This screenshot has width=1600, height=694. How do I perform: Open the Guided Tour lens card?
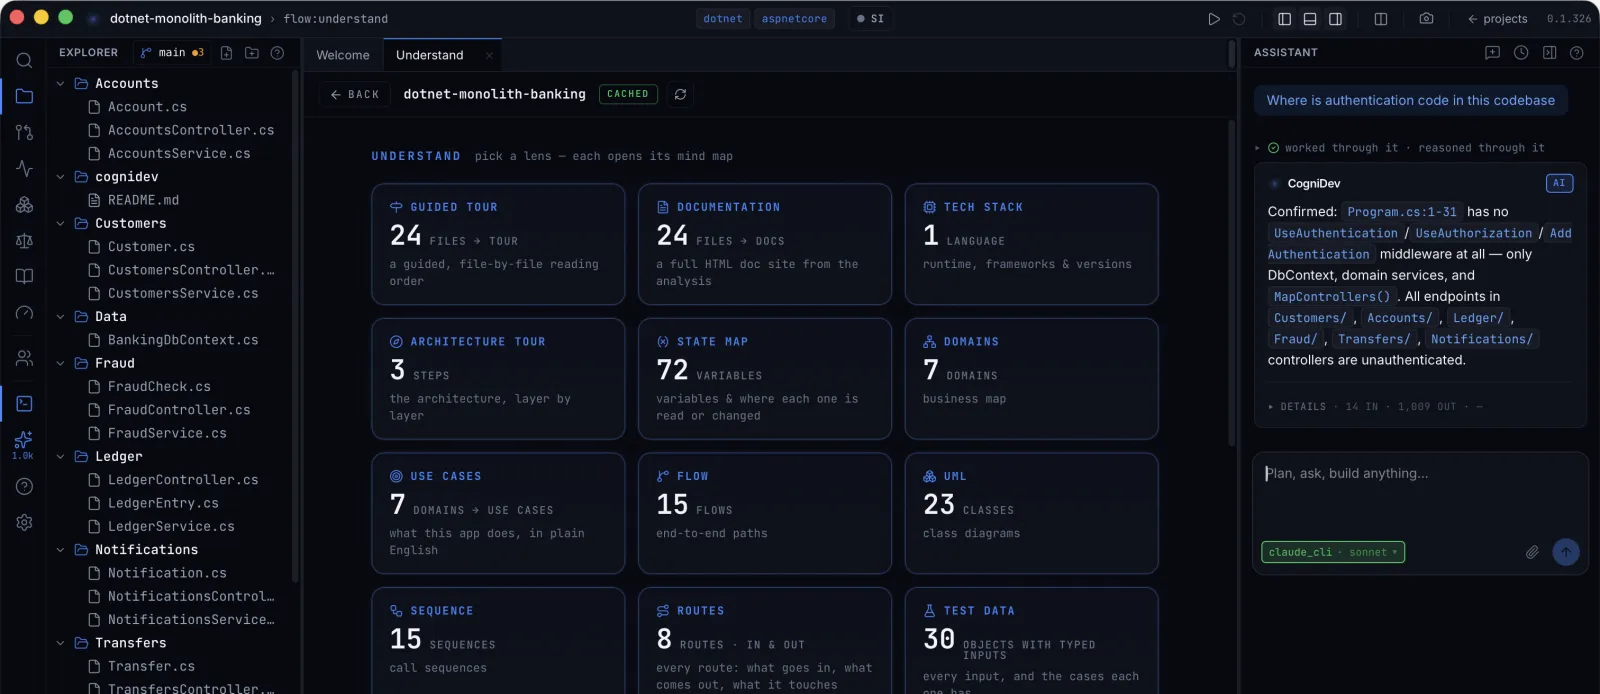point(498,244)
